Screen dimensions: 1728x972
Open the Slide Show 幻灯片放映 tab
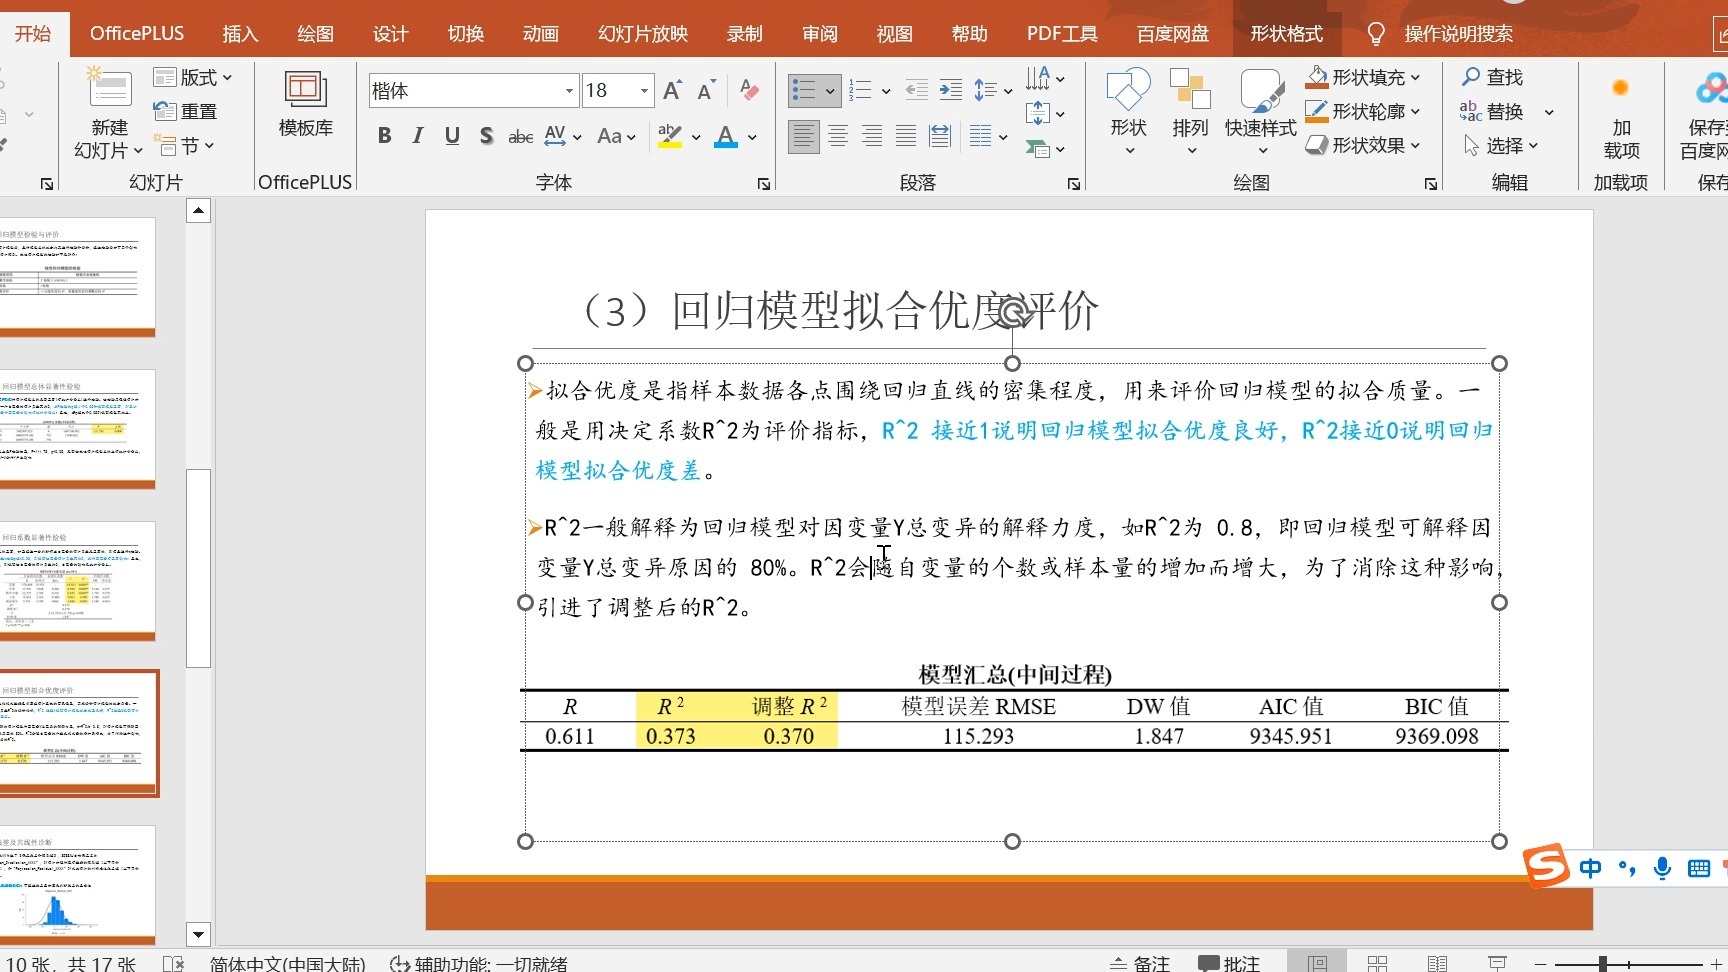(643, 33)
